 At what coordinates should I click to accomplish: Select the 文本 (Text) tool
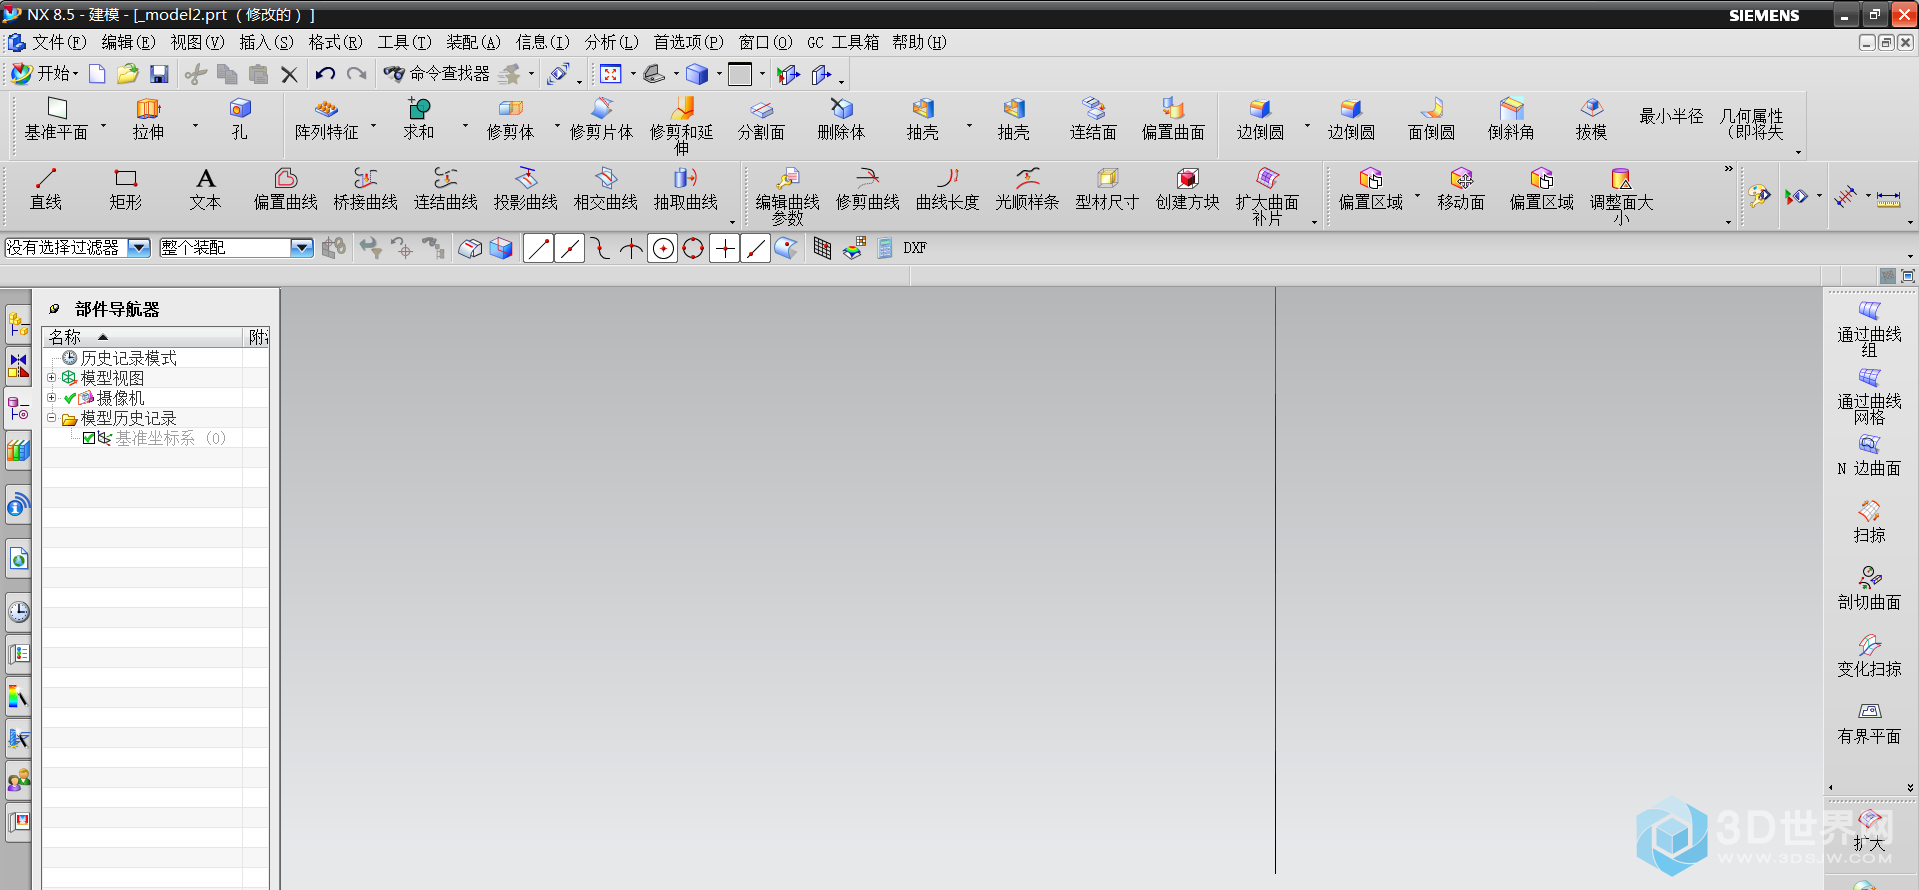tap(205, 189)
